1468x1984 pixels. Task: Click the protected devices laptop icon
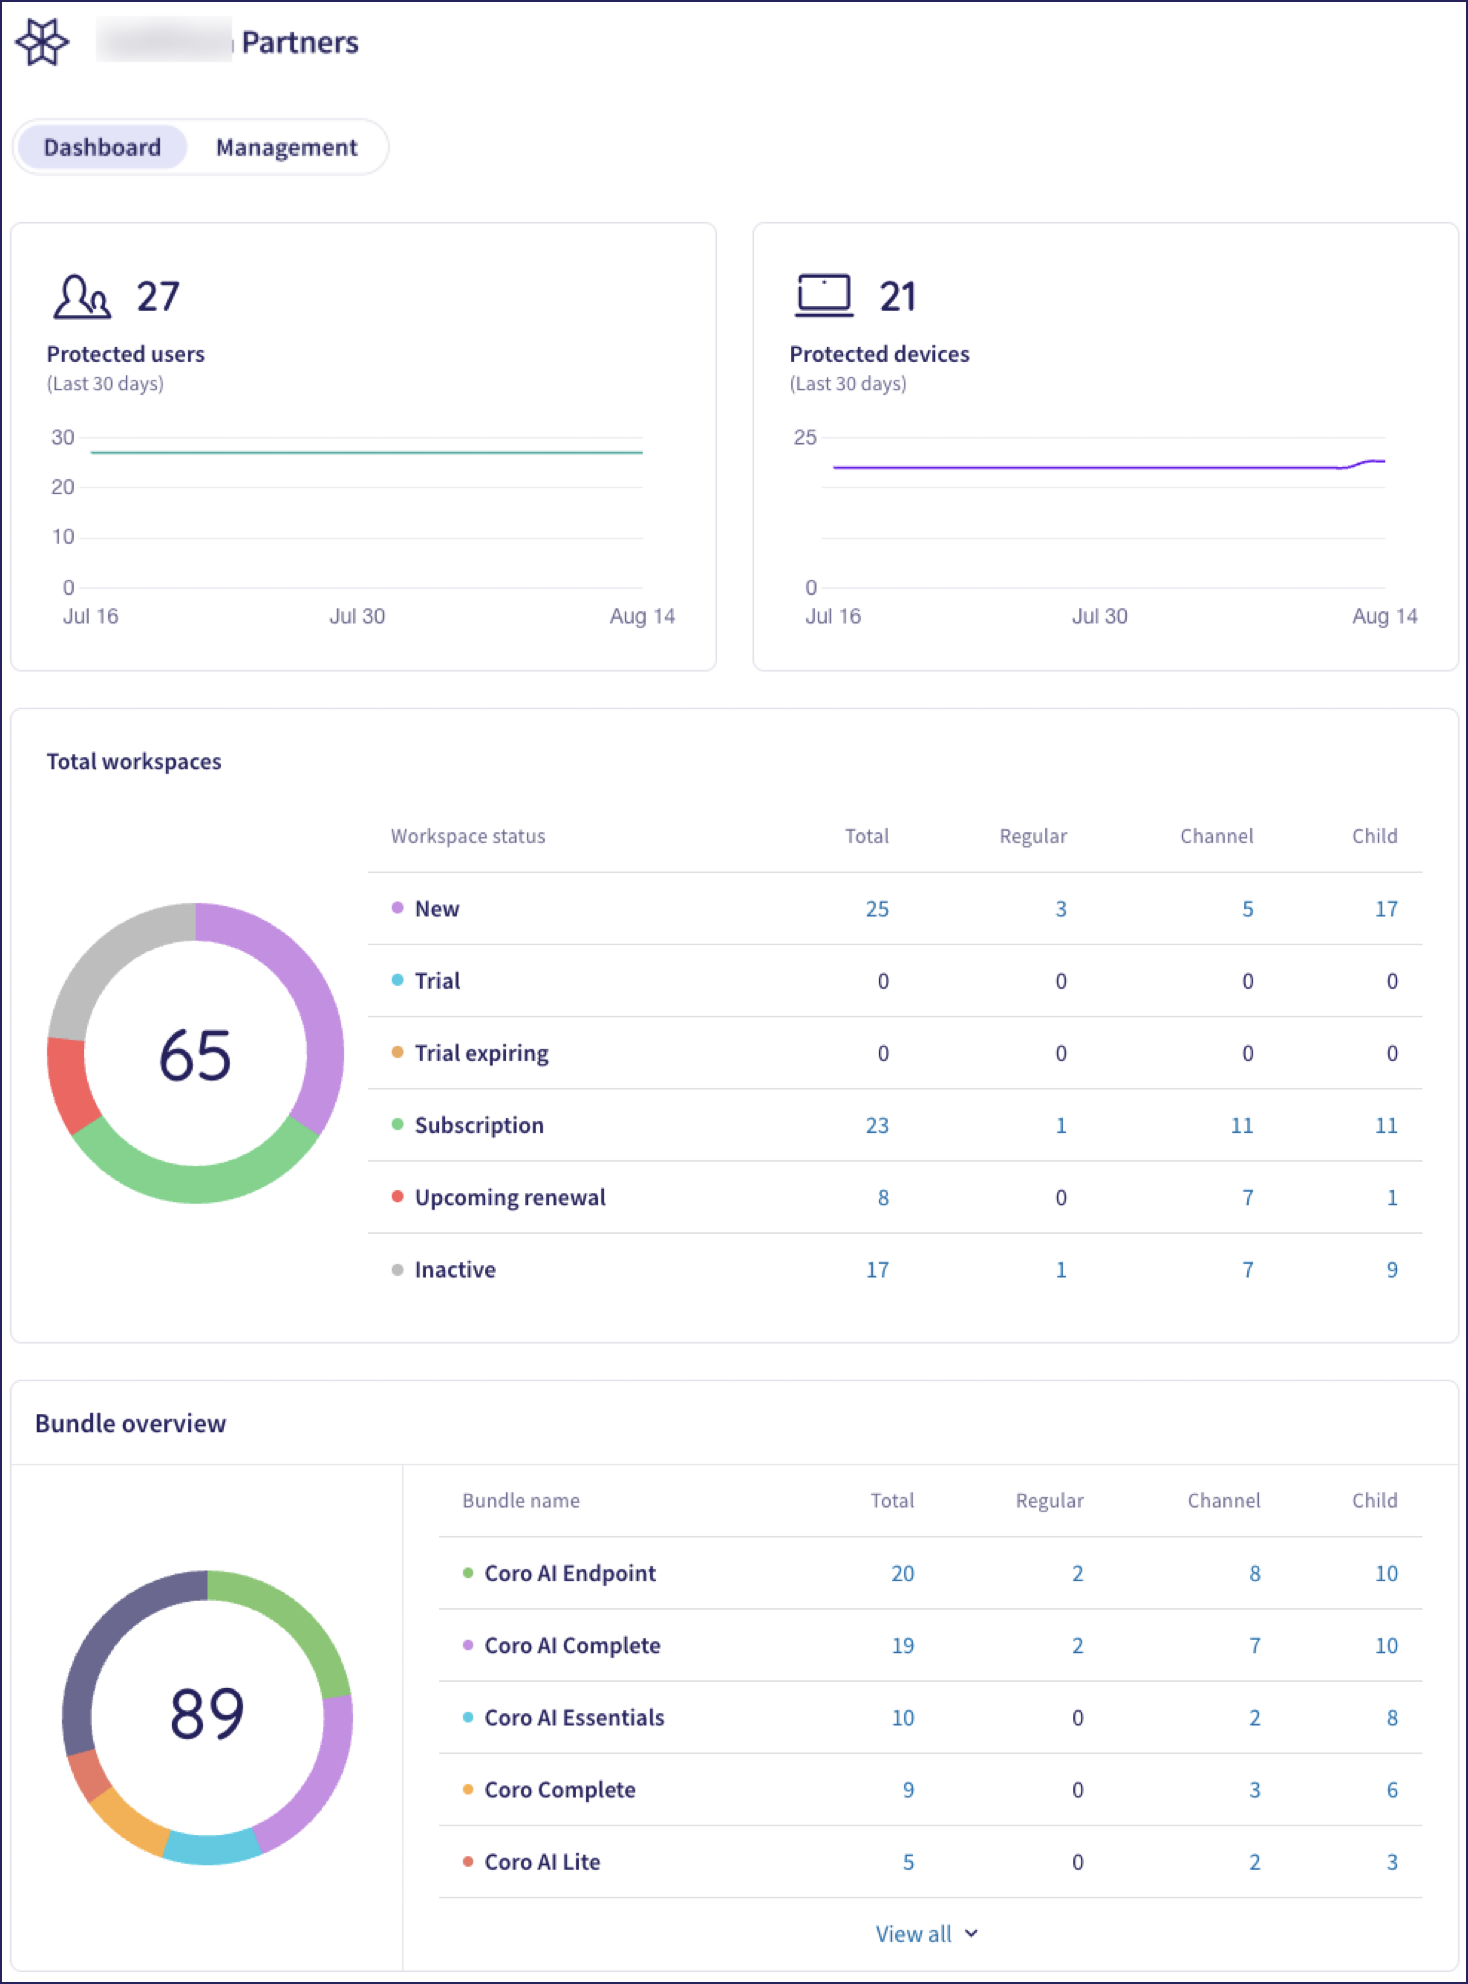824,295
